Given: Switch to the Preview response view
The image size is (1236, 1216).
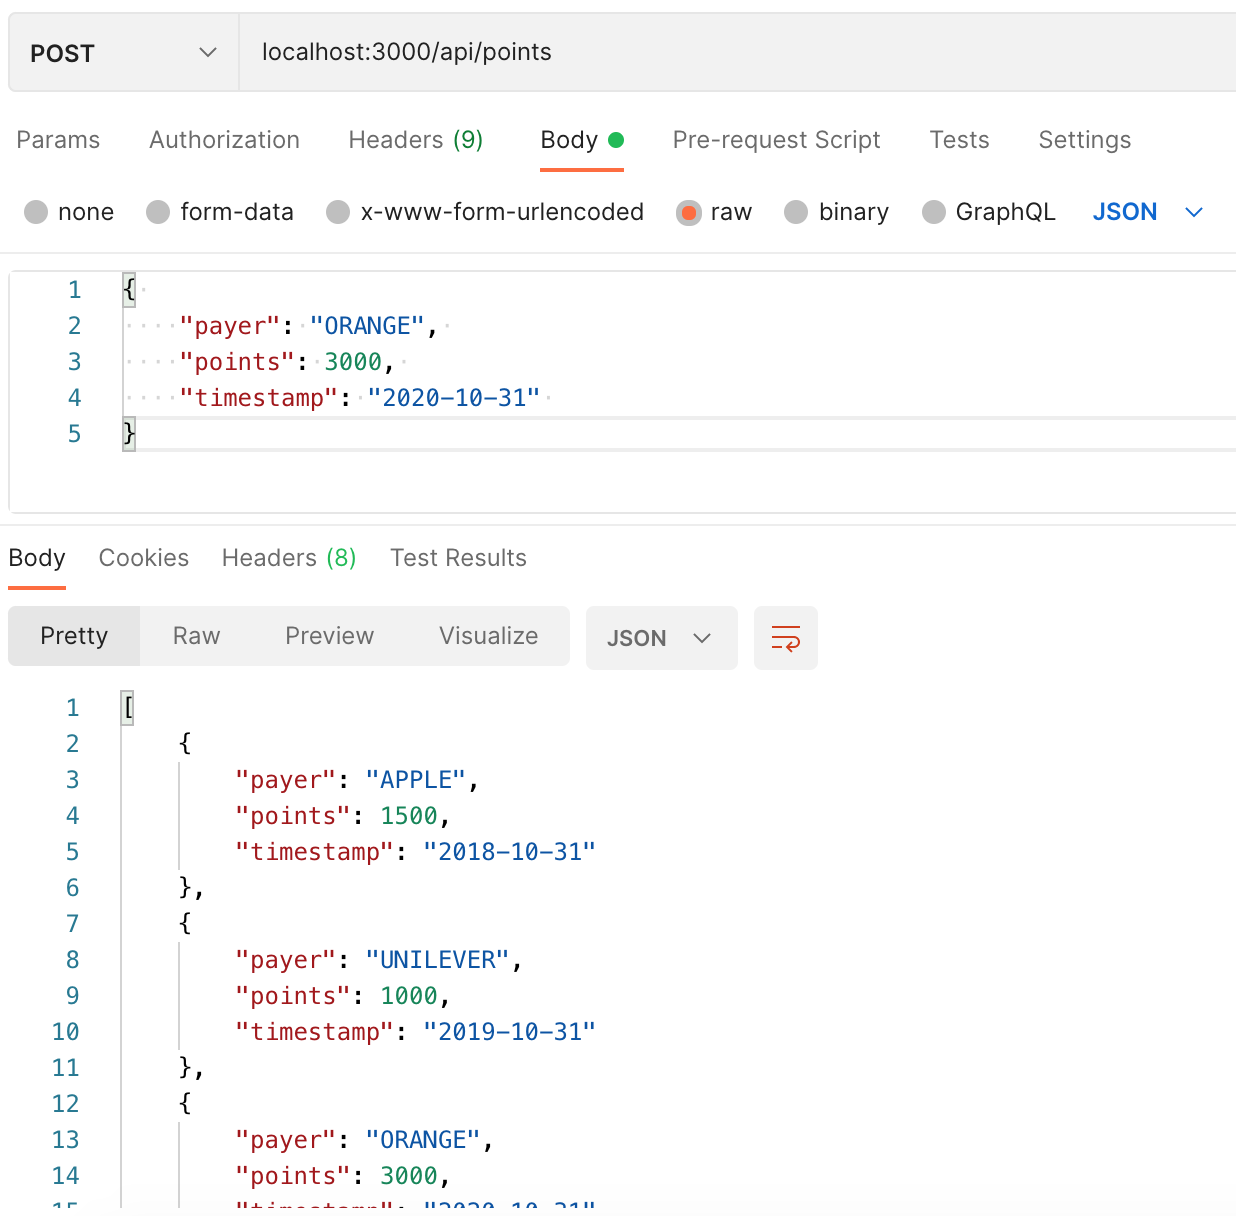Looking at the screenshot, I should coord(329,636).
